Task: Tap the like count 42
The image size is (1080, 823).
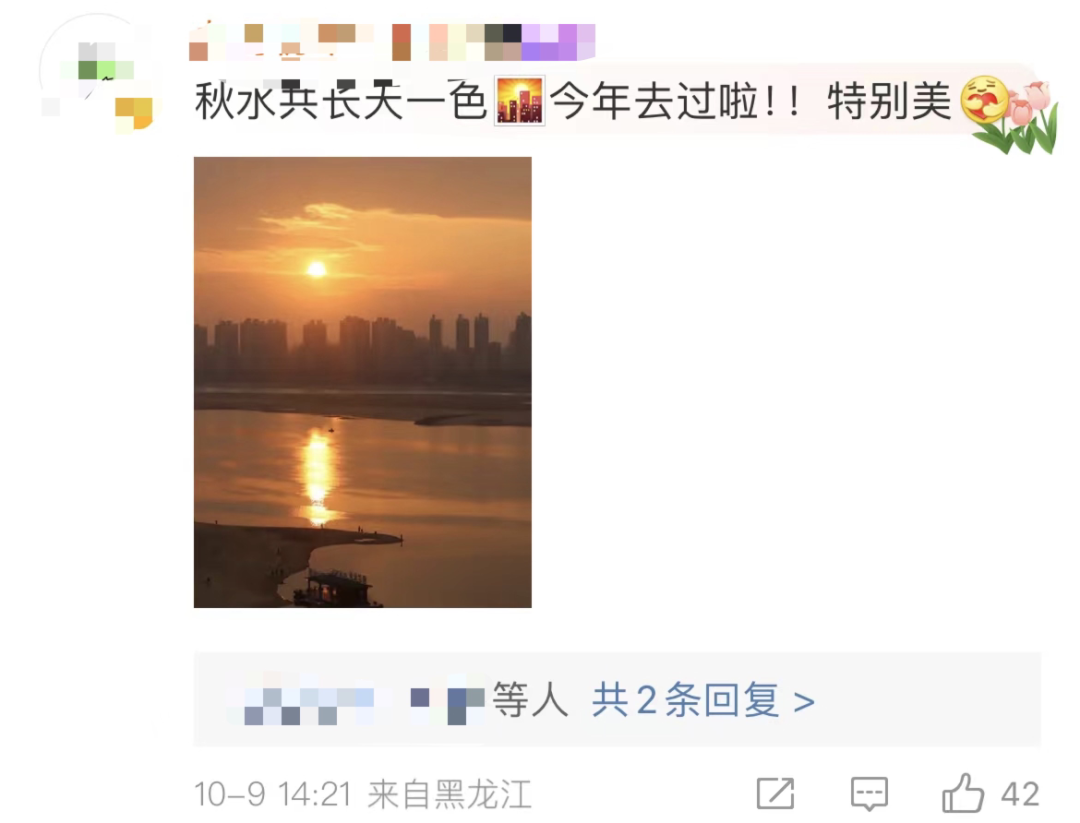Action: [x=1020, y=794]
